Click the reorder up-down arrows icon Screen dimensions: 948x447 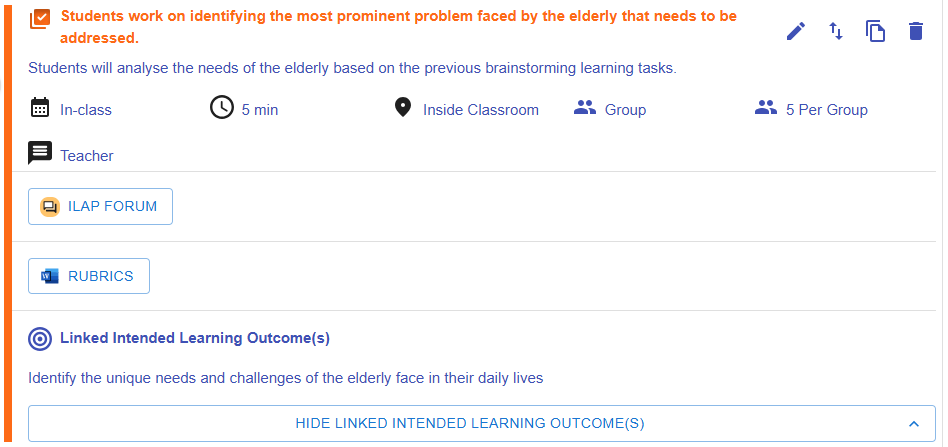(836, 31)
